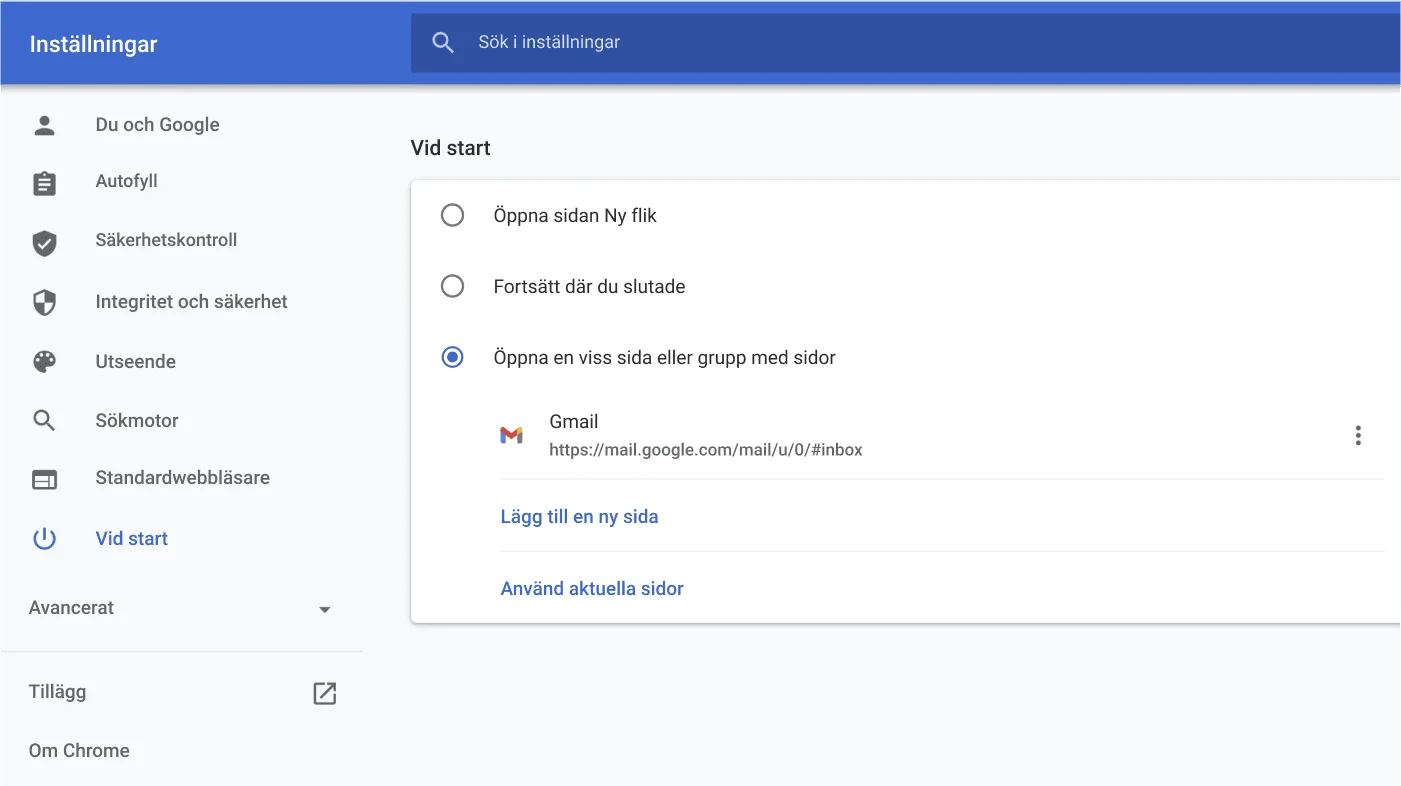Select the Du och Google person icon
Viewport: 1401px width, 786px height.
[44, 124]
